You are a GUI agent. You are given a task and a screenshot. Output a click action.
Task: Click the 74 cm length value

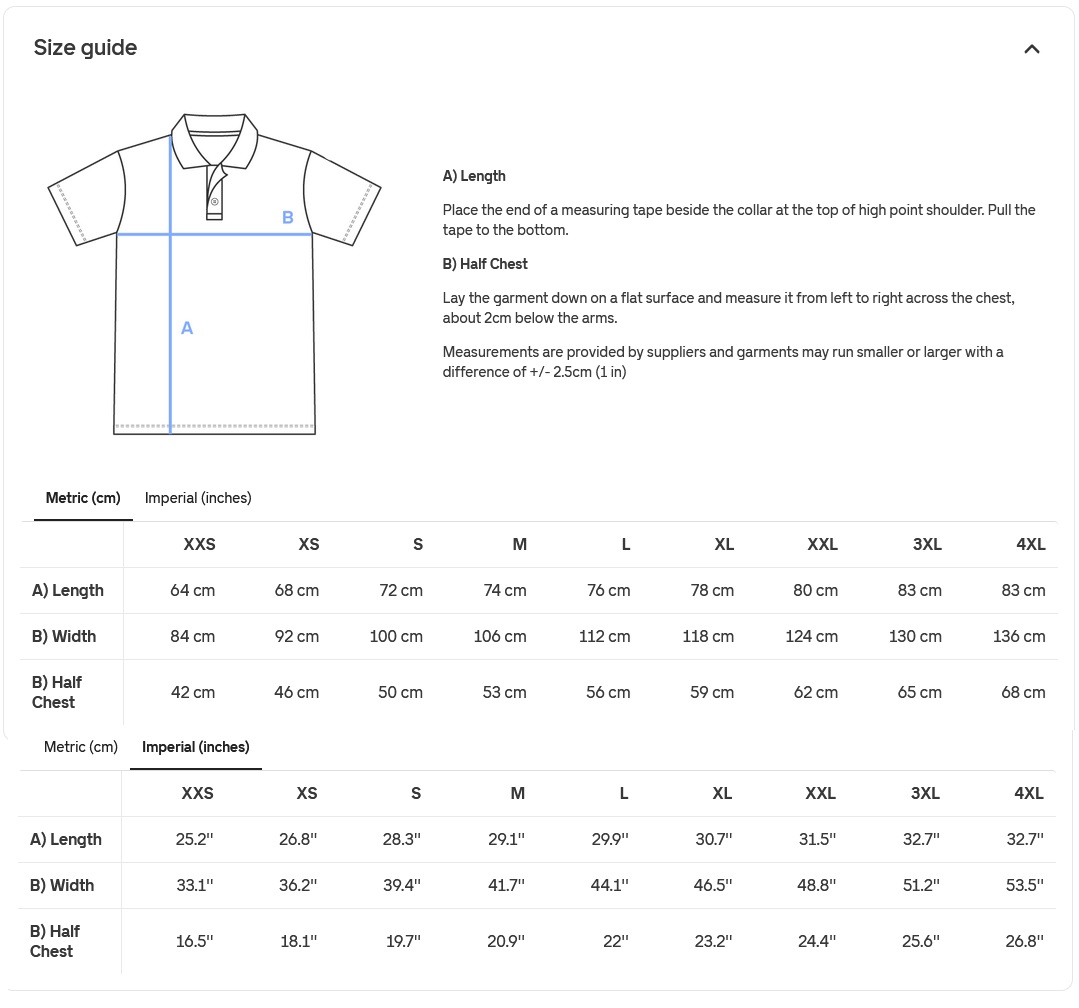pyautogui.click(x=505, y=591)
